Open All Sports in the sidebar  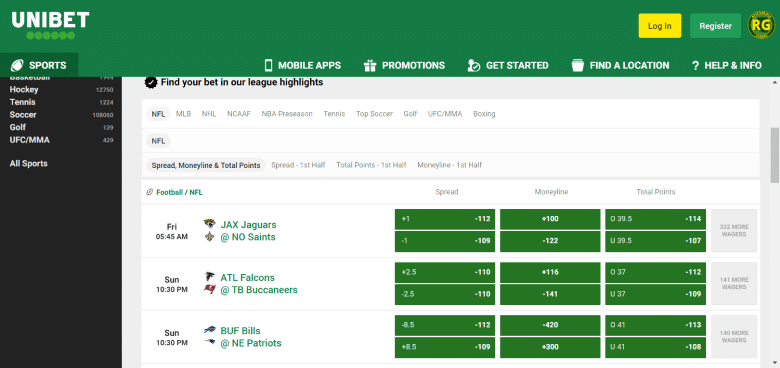[x=29, y=164]
